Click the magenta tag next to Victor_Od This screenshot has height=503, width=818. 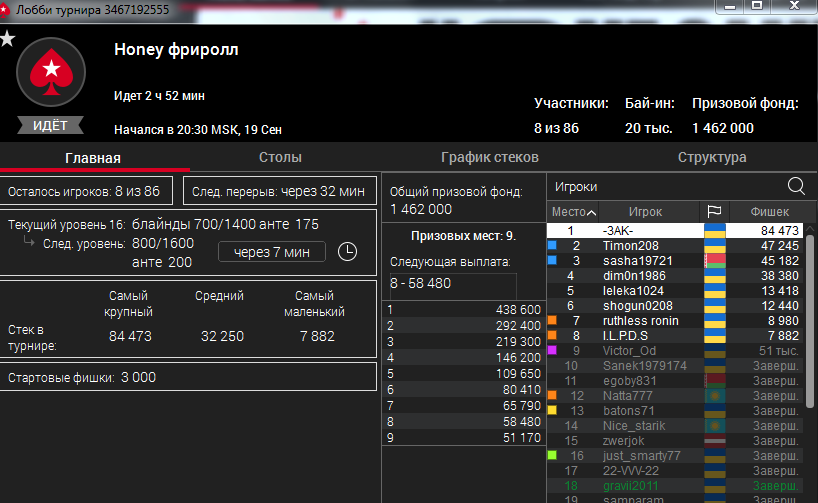552,350
